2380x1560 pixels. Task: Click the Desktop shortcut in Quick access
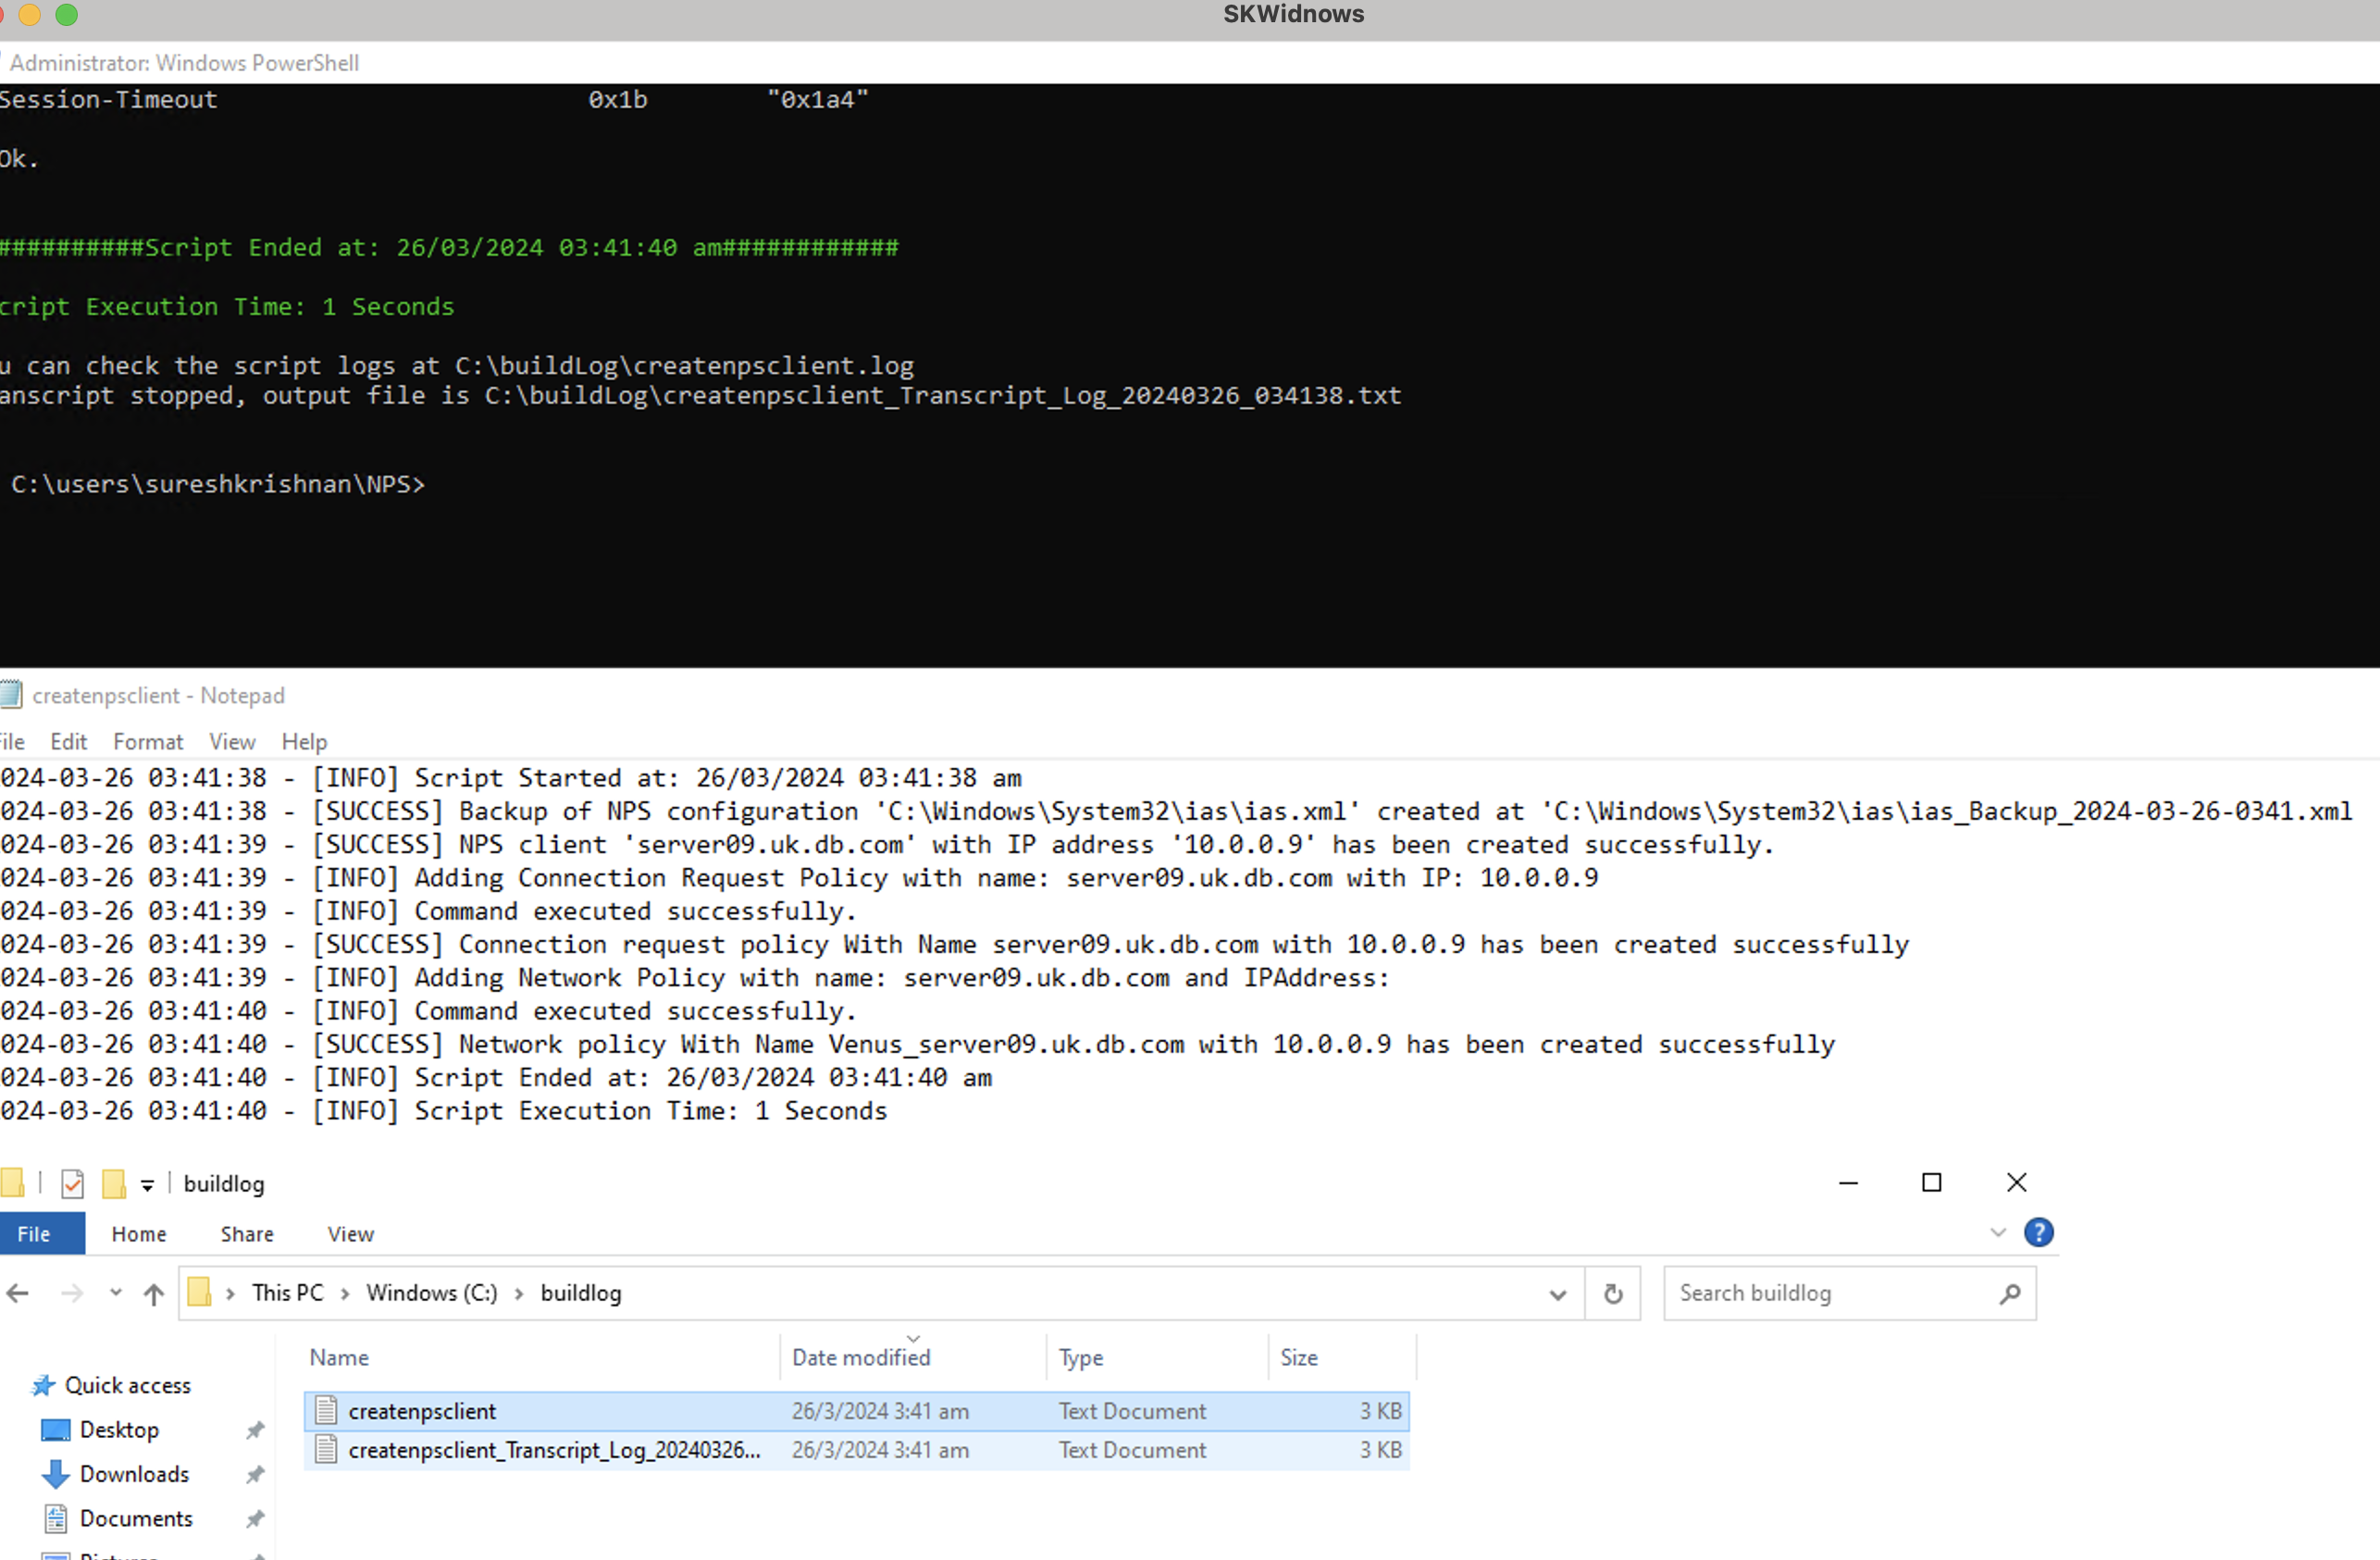pyautogui.click(x=118, y=1430)
